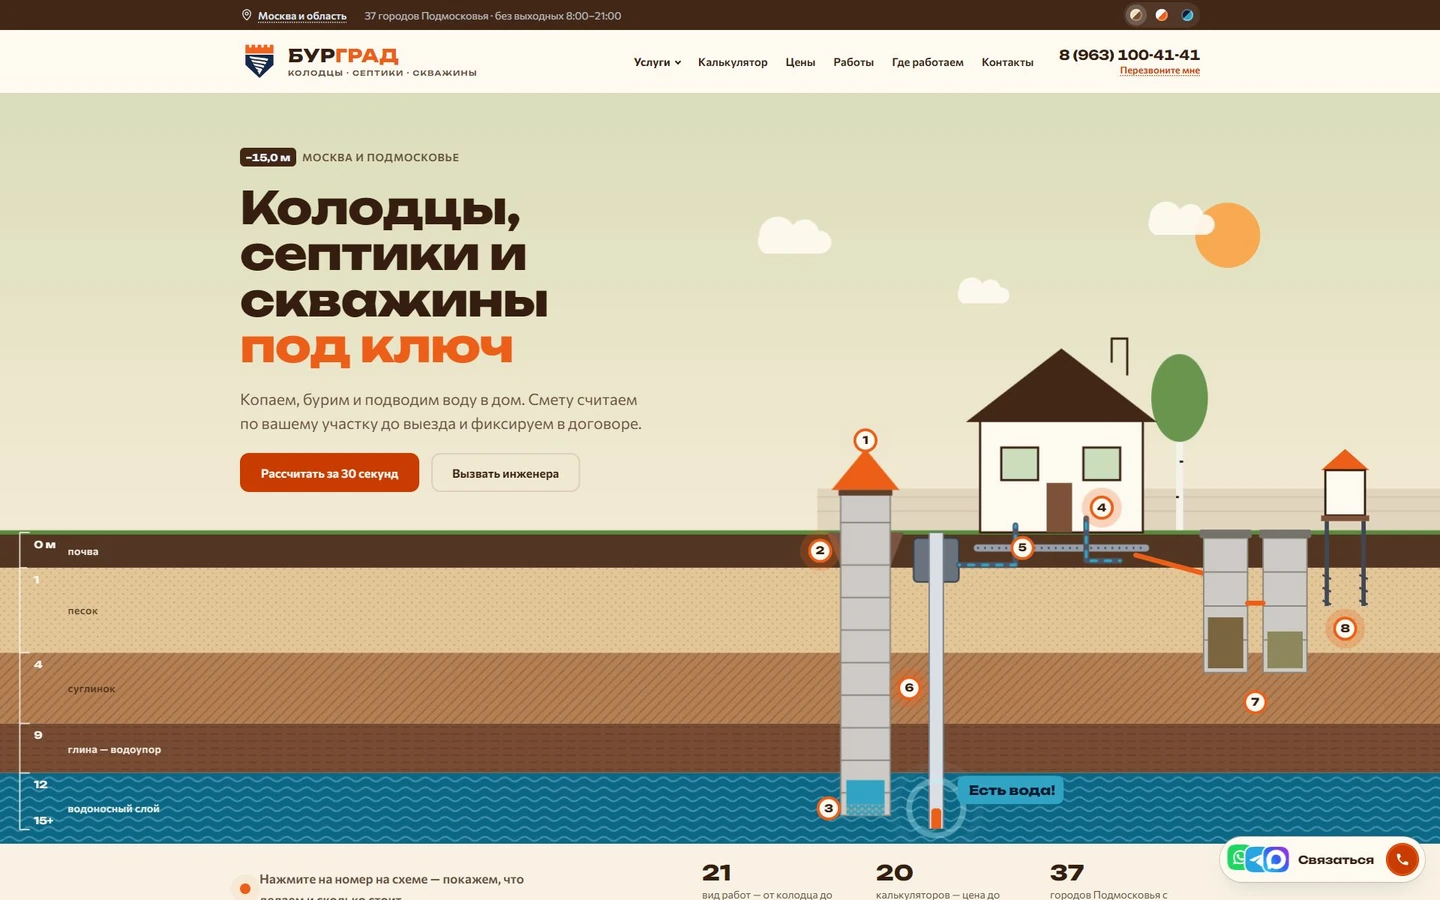Click the 'почва' layer label
This screenshot has height=900, width=1440.
pos(83,552)
